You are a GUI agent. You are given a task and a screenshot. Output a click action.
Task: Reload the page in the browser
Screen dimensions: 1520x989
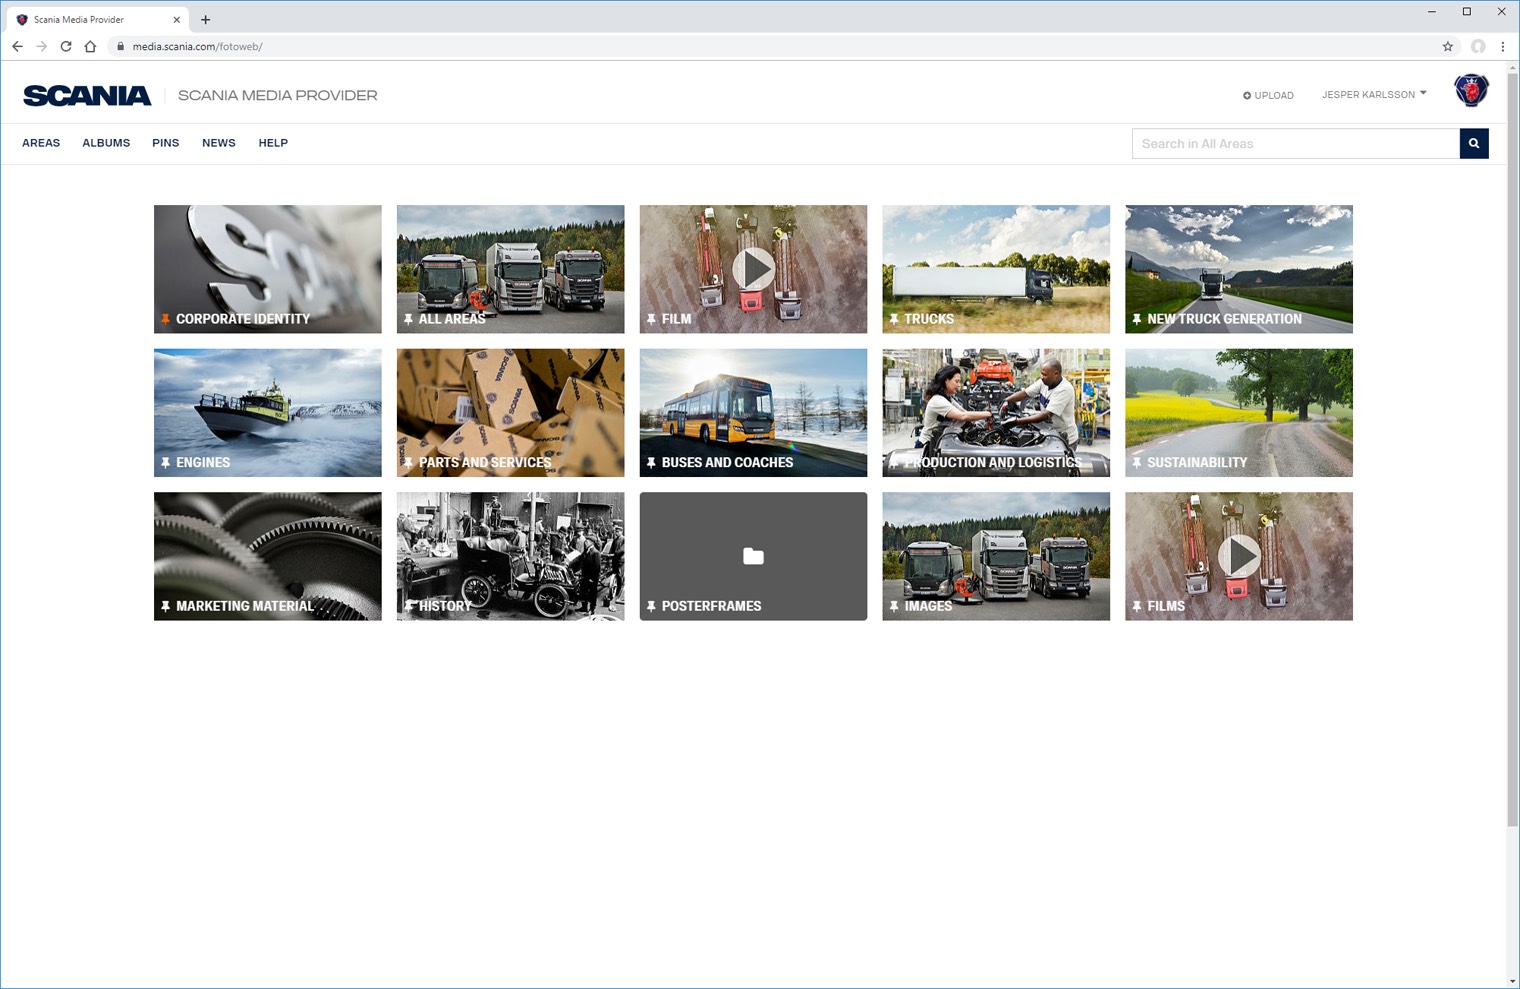66,46
